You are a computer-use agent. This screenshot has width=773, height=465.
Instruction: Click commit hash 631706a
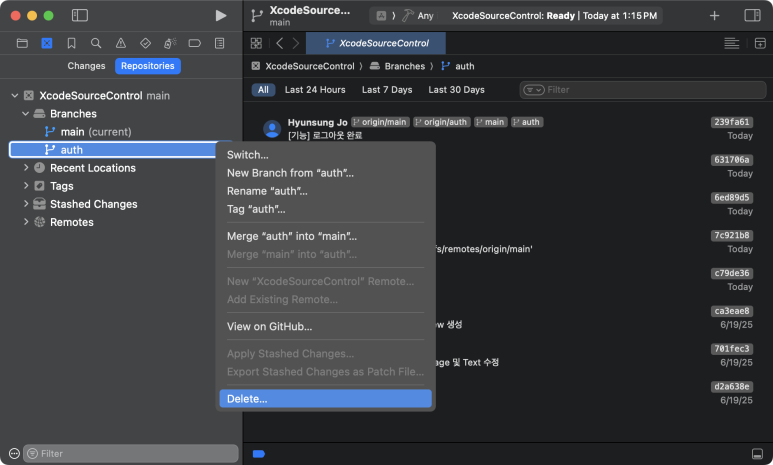point(732,160)
